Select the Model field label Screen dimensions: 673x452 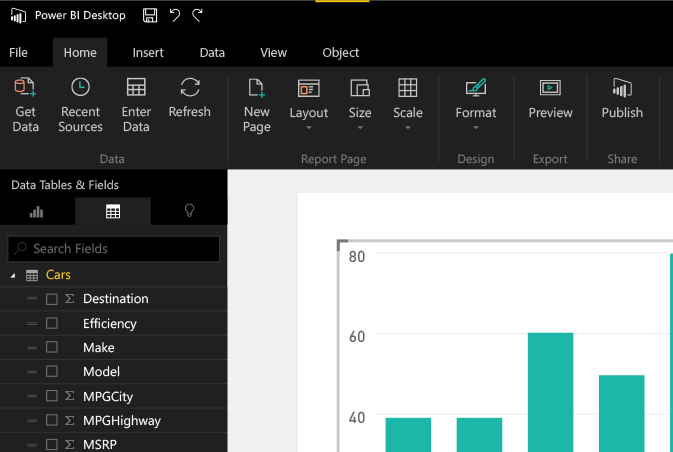click(x=101, y=372)
